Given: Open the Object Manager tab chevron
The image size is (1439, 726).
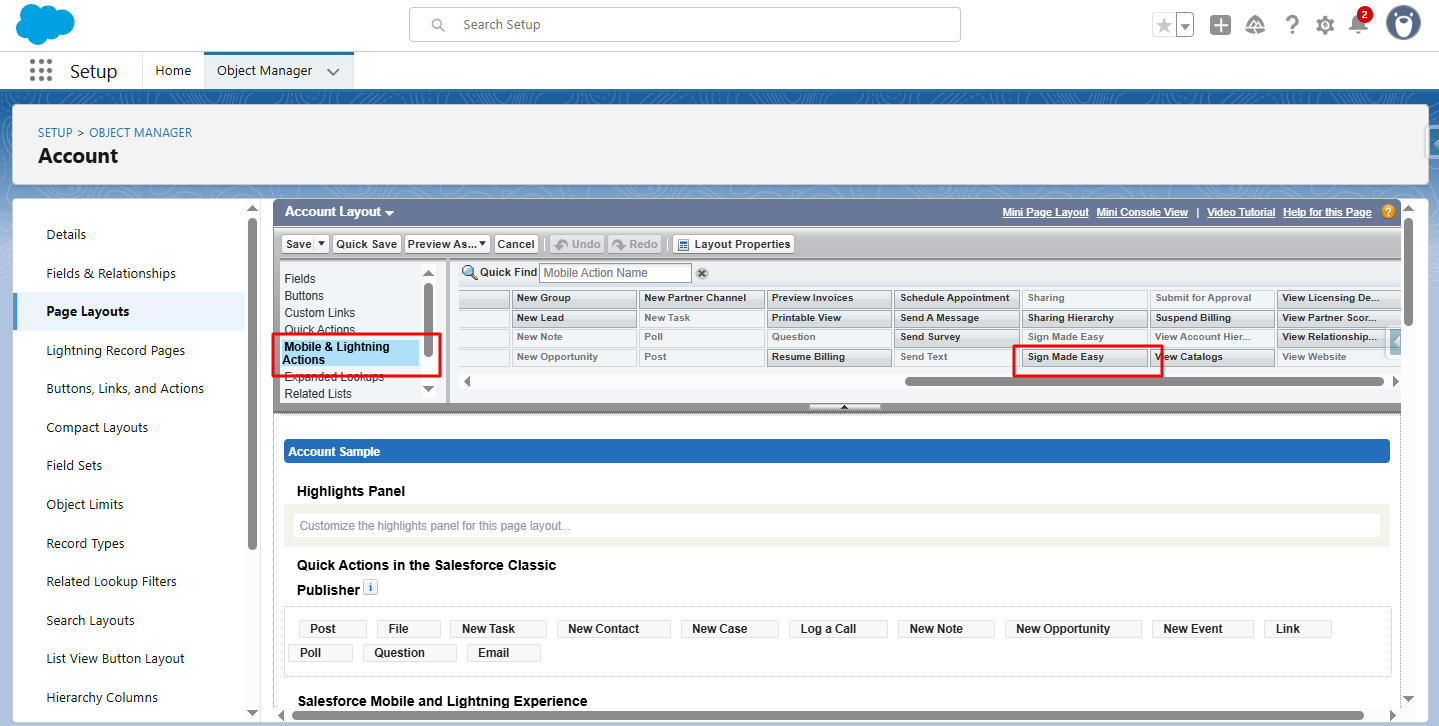Looking at the screenshot, I should [x=333, y=72].
